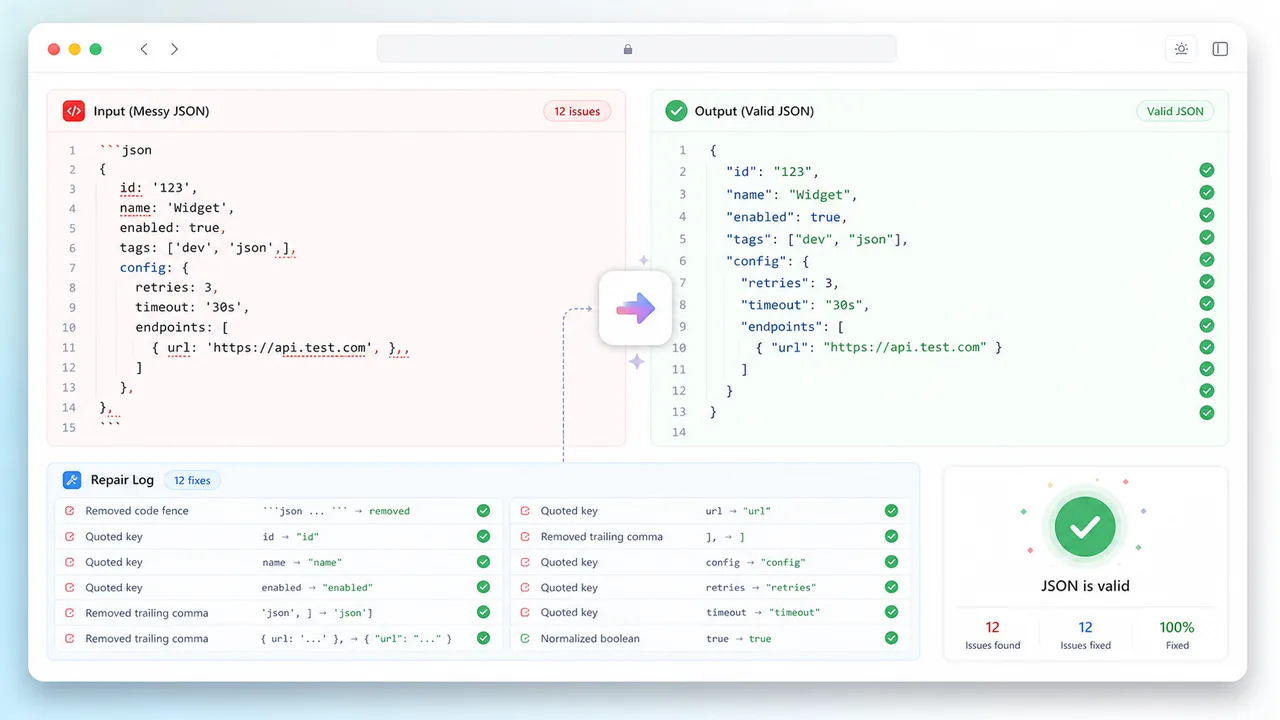1280x720 pixels.
Task: Click the browser back arrow
Action: coord(144,49)
